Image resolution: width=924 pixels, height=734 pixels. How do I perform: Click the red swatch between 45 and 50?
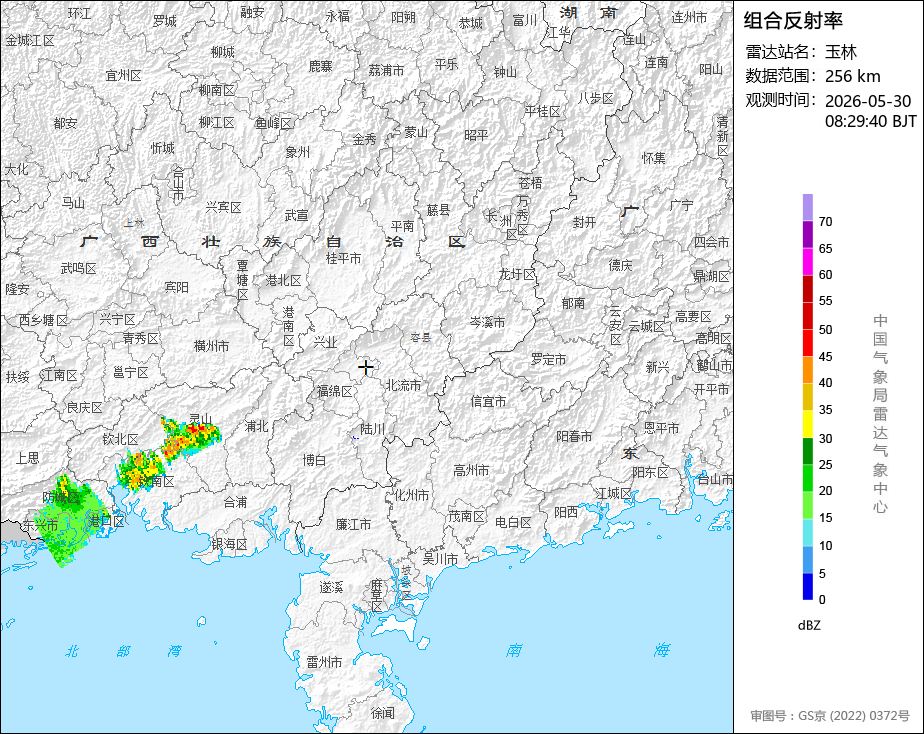point(807,343)
